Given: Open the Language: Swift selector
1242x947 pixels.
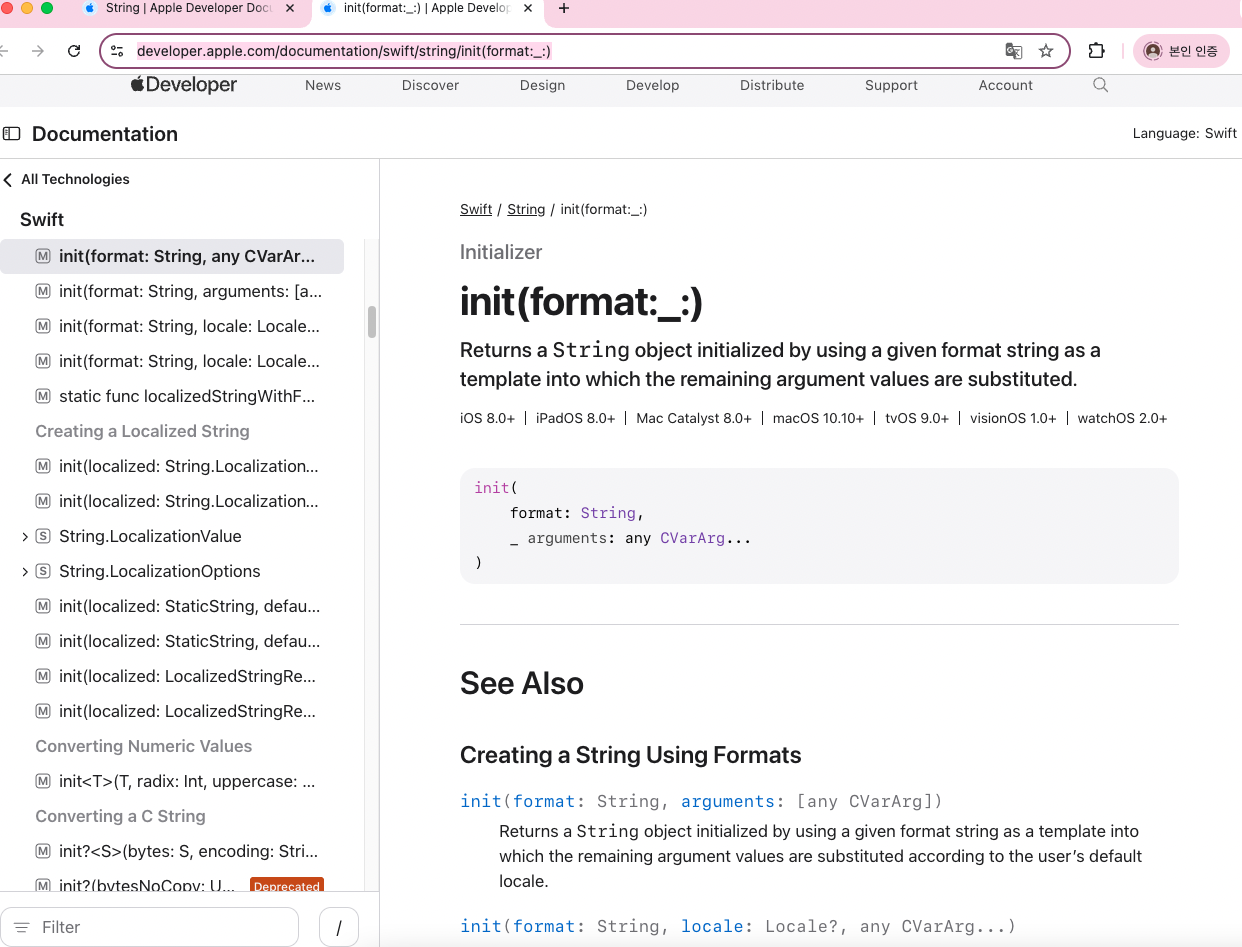Looking at the screenshot, I should pyautogui.click(x=1184, y=134).
